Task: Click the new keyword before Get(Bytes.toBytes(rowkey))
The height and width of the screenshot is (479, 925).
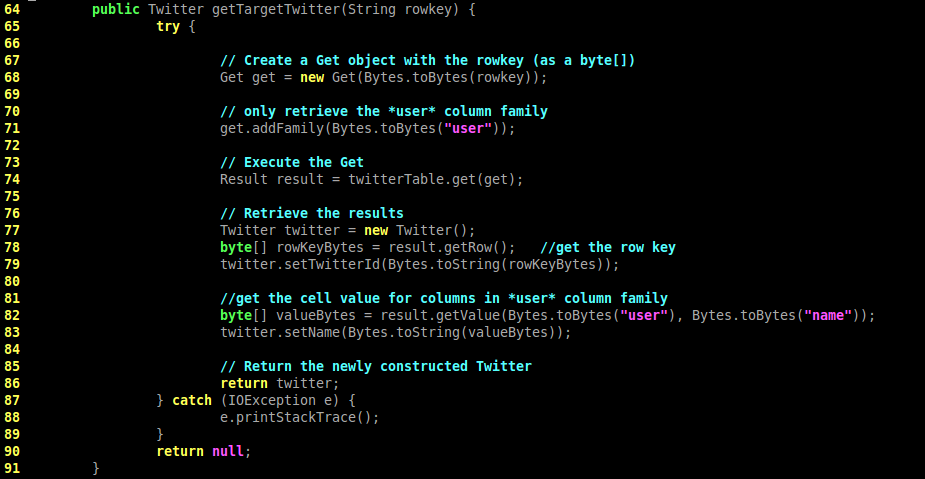Action: click(x=312, y=77)
